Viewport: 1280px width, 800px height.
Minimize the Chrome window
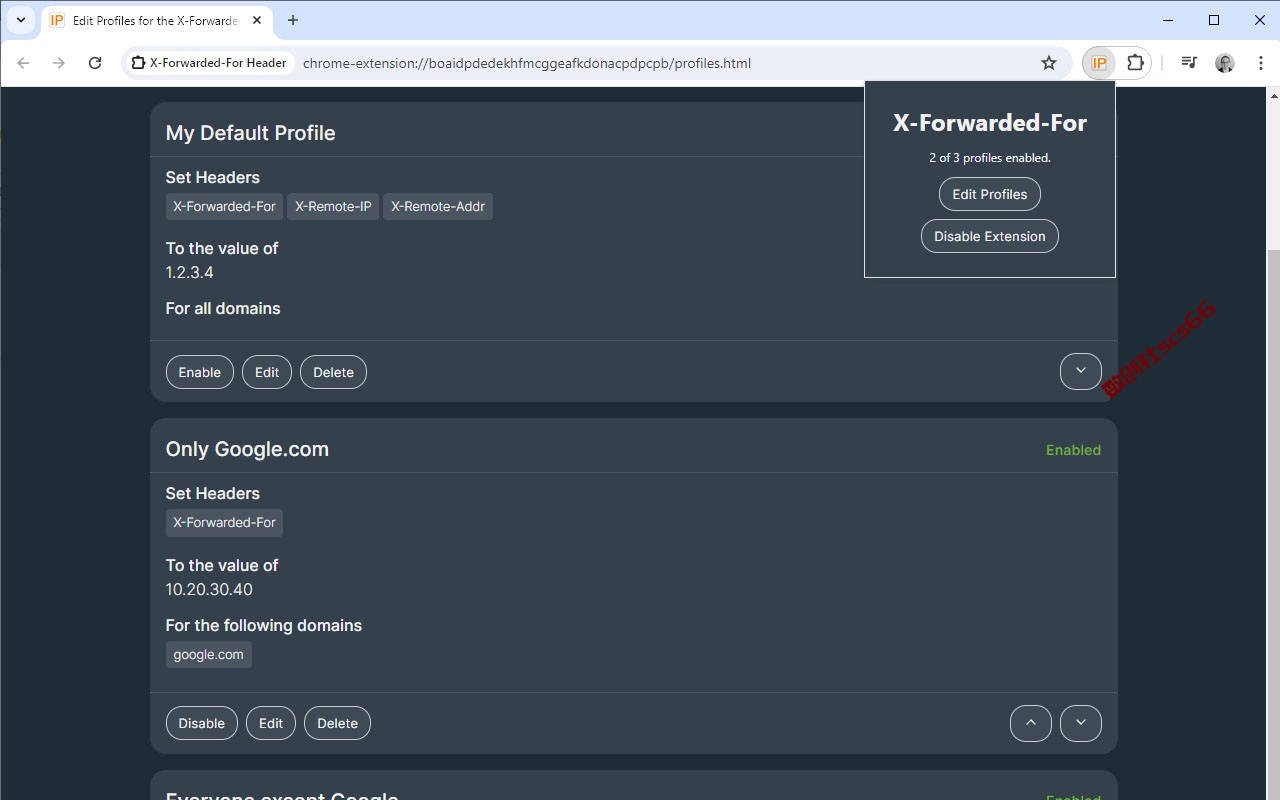1169,20
